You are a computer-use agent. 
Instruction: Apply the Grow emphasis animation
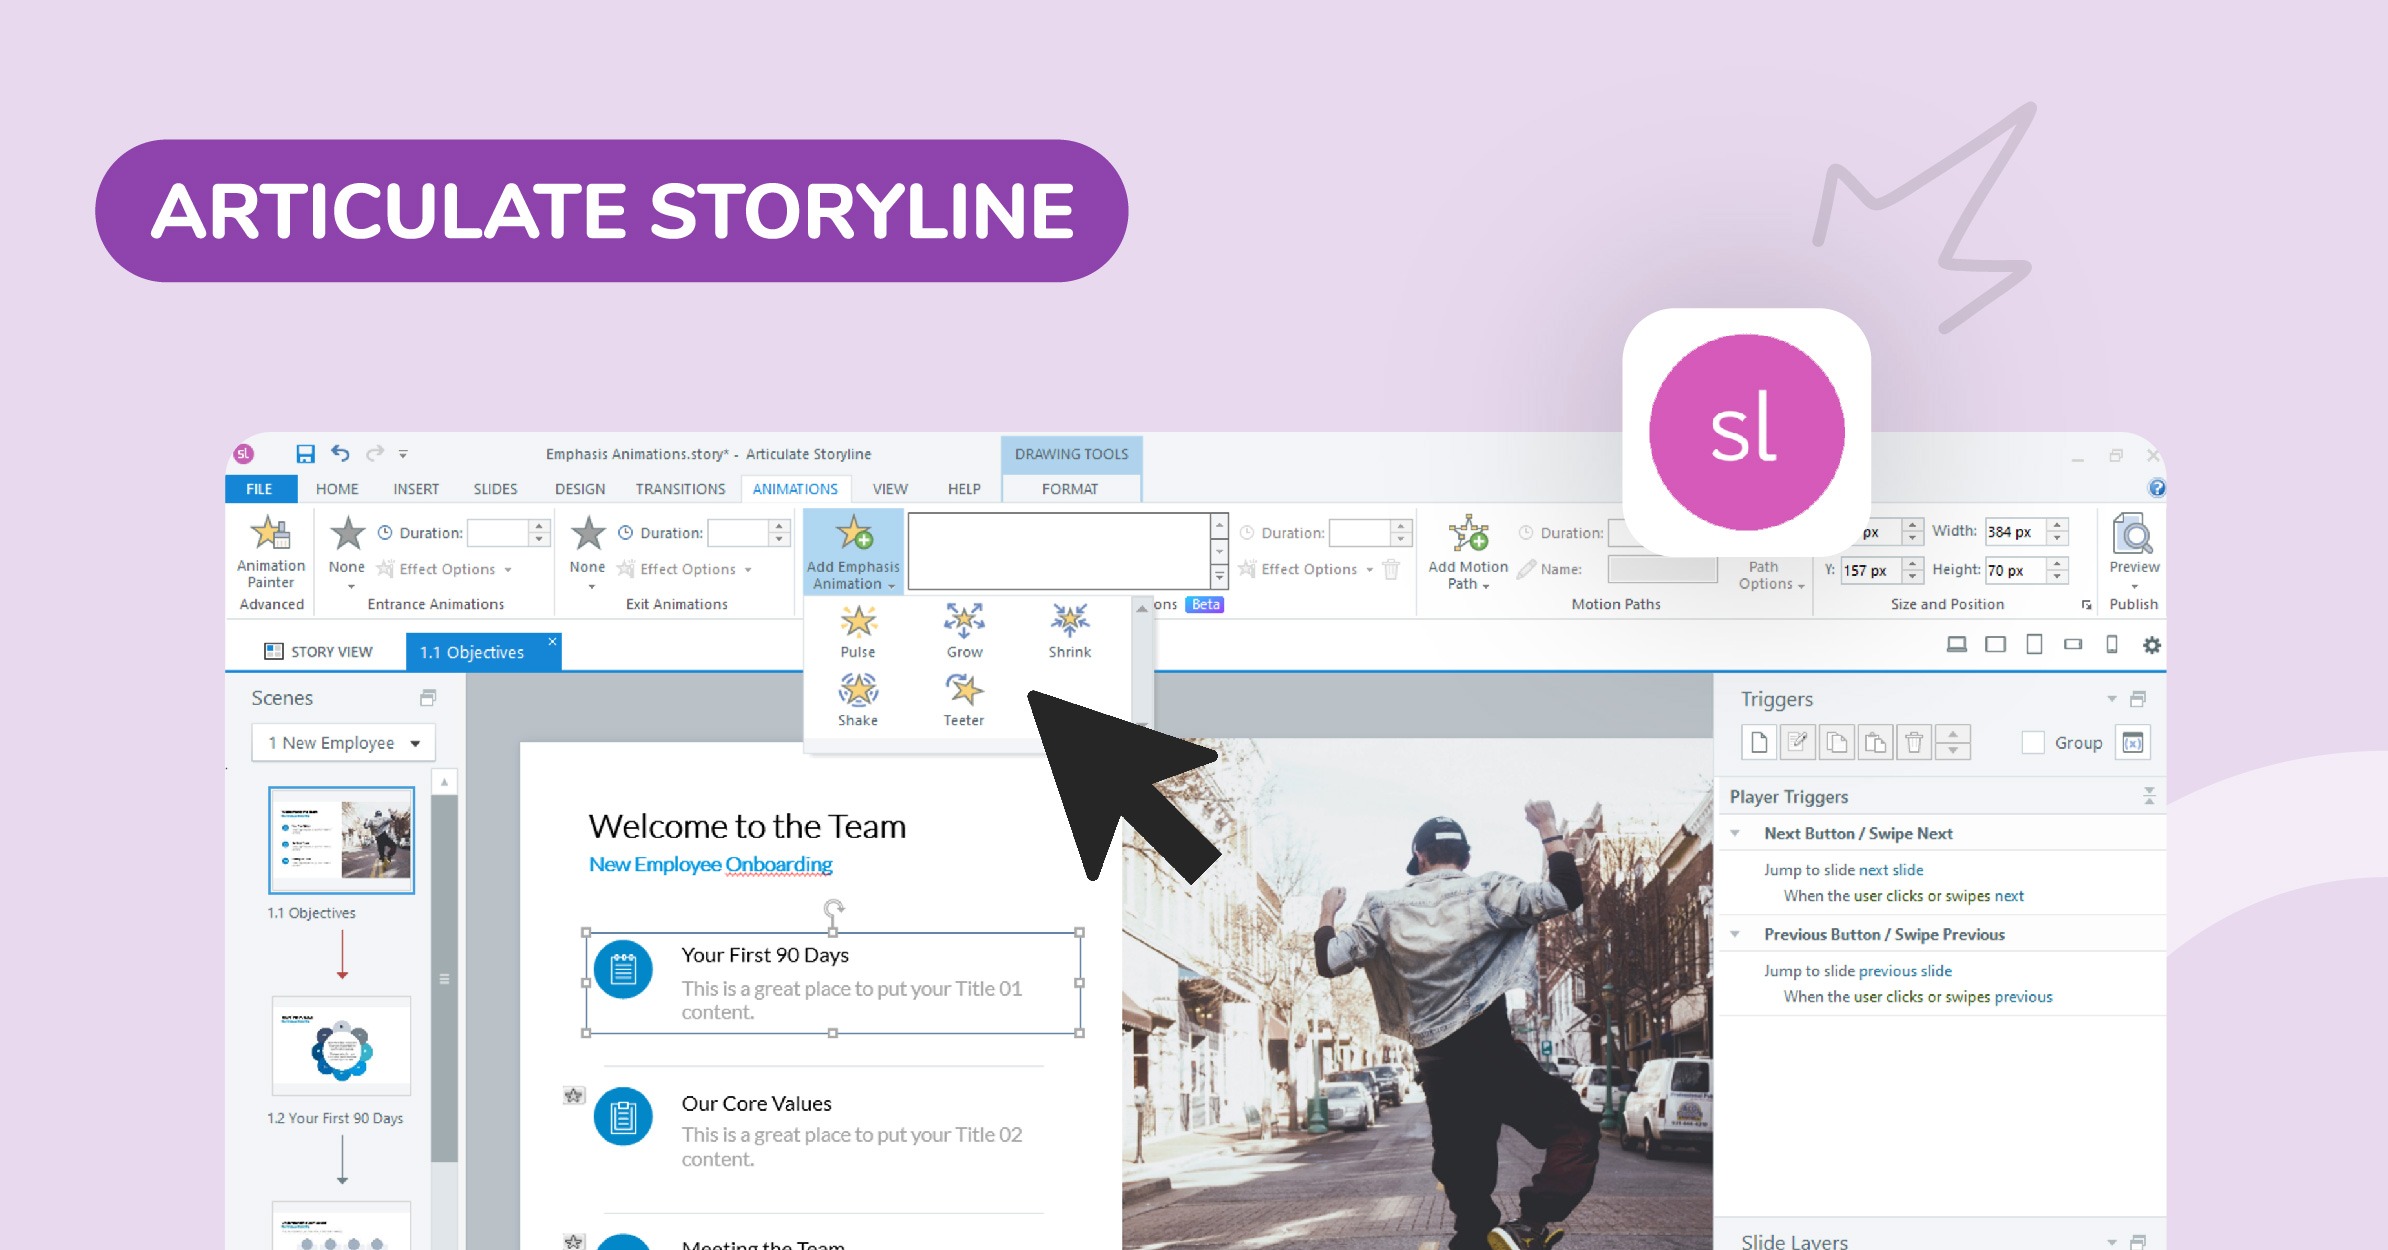(x=964, y=631)
